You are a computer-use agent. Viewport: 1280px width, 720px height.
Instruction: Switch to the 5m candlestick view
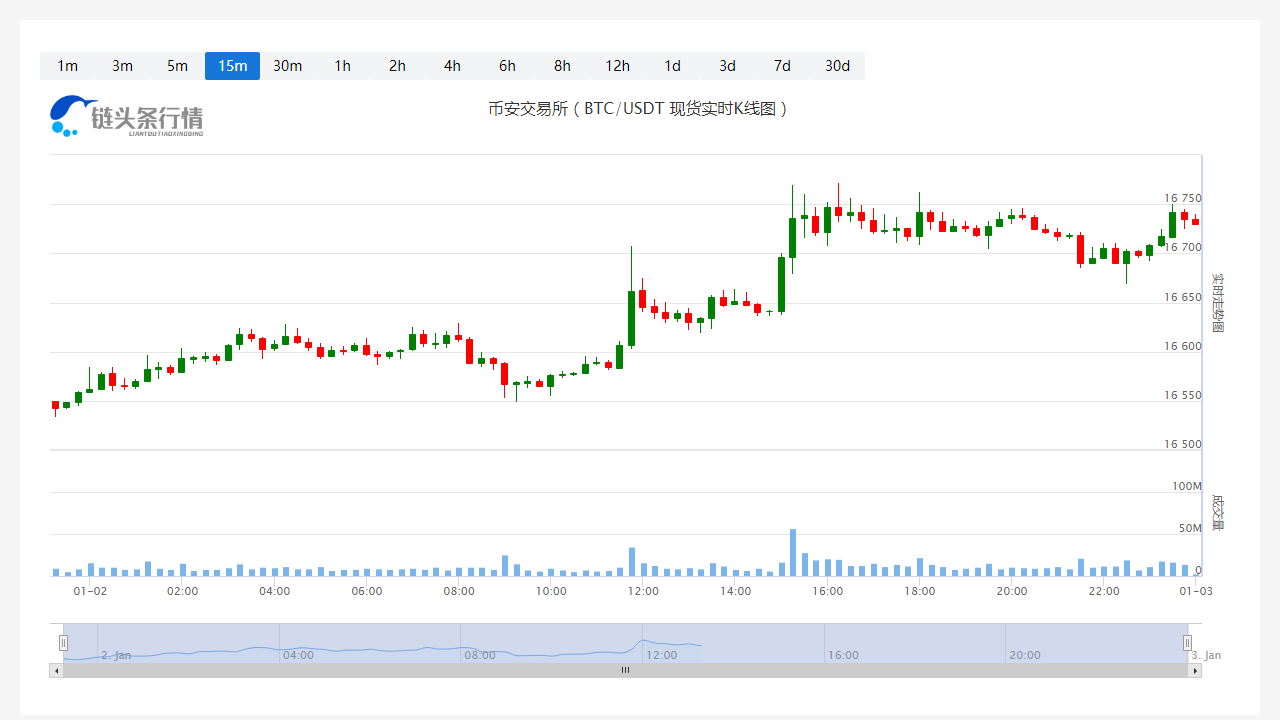click(x=177, y=66)
